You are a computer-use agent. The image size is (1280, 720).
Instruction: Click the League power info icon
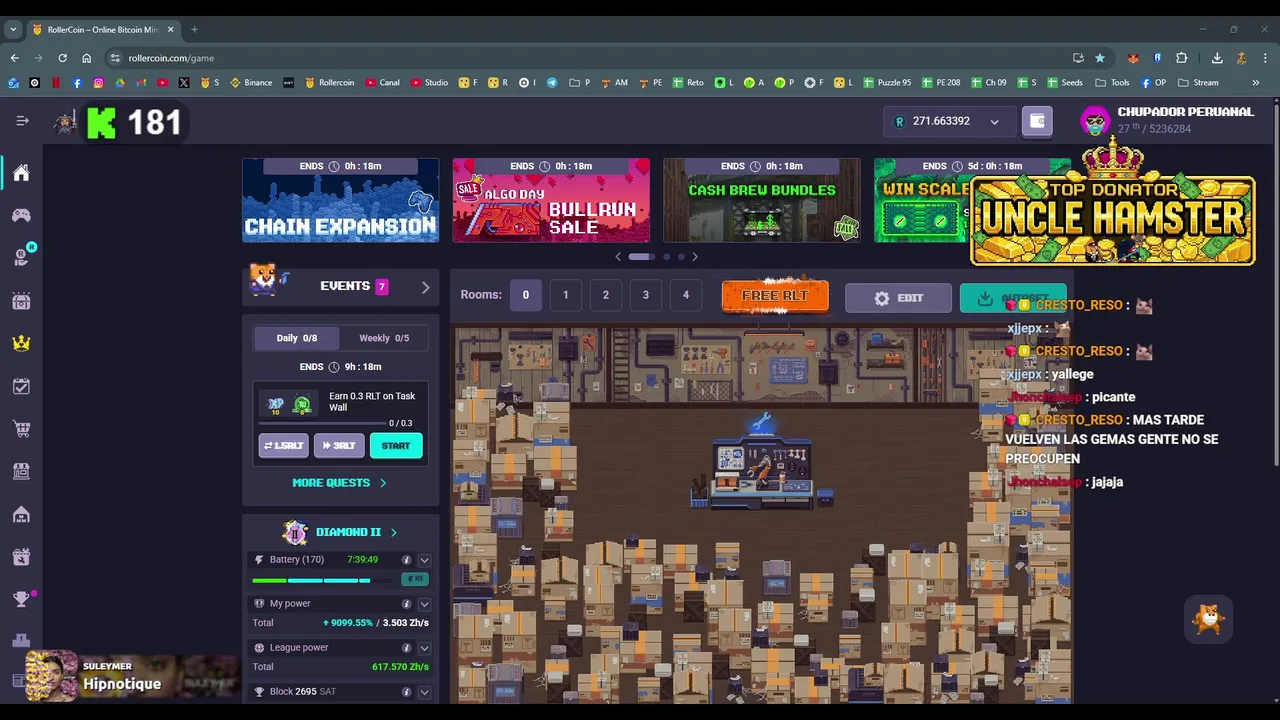[406, 648]
